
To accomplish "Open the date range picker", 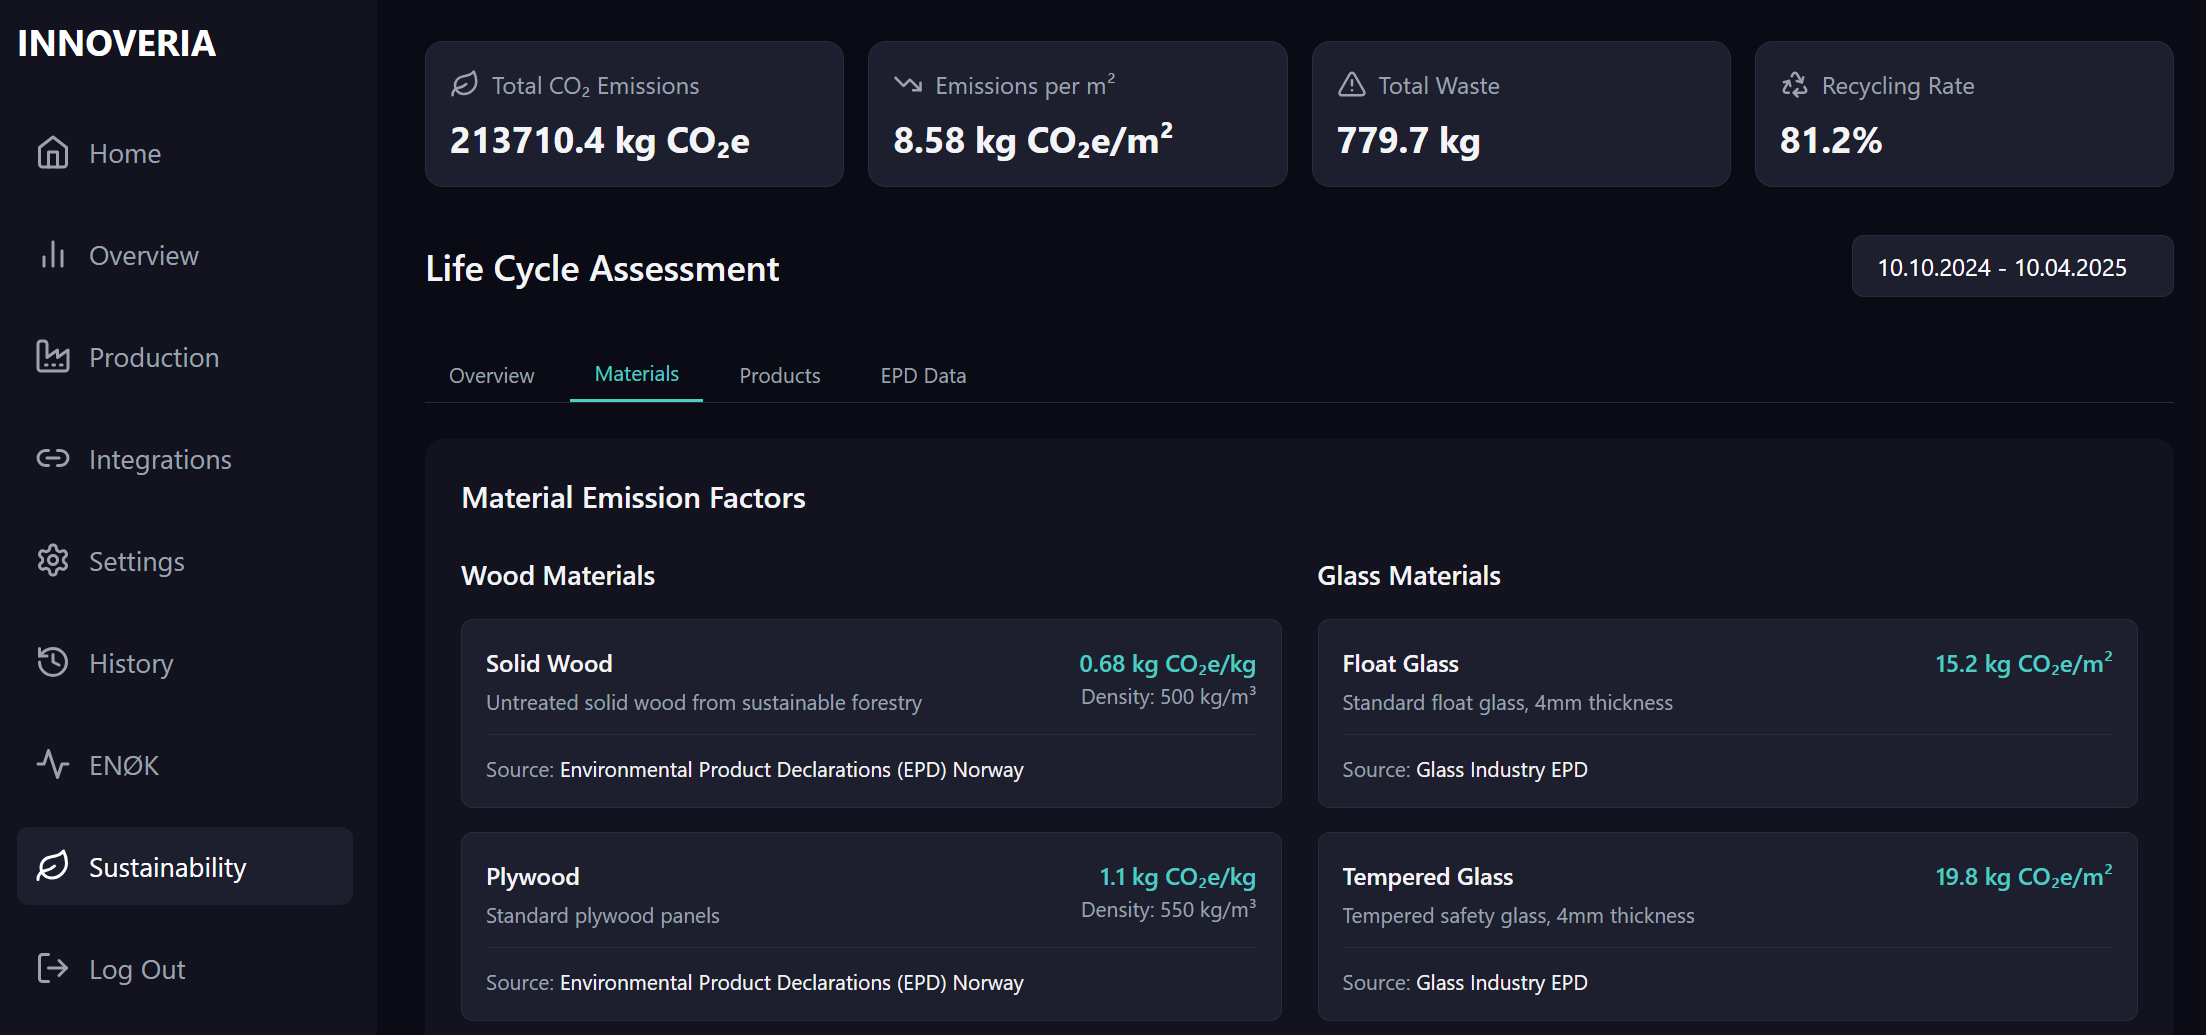I will click(2012, 267).
